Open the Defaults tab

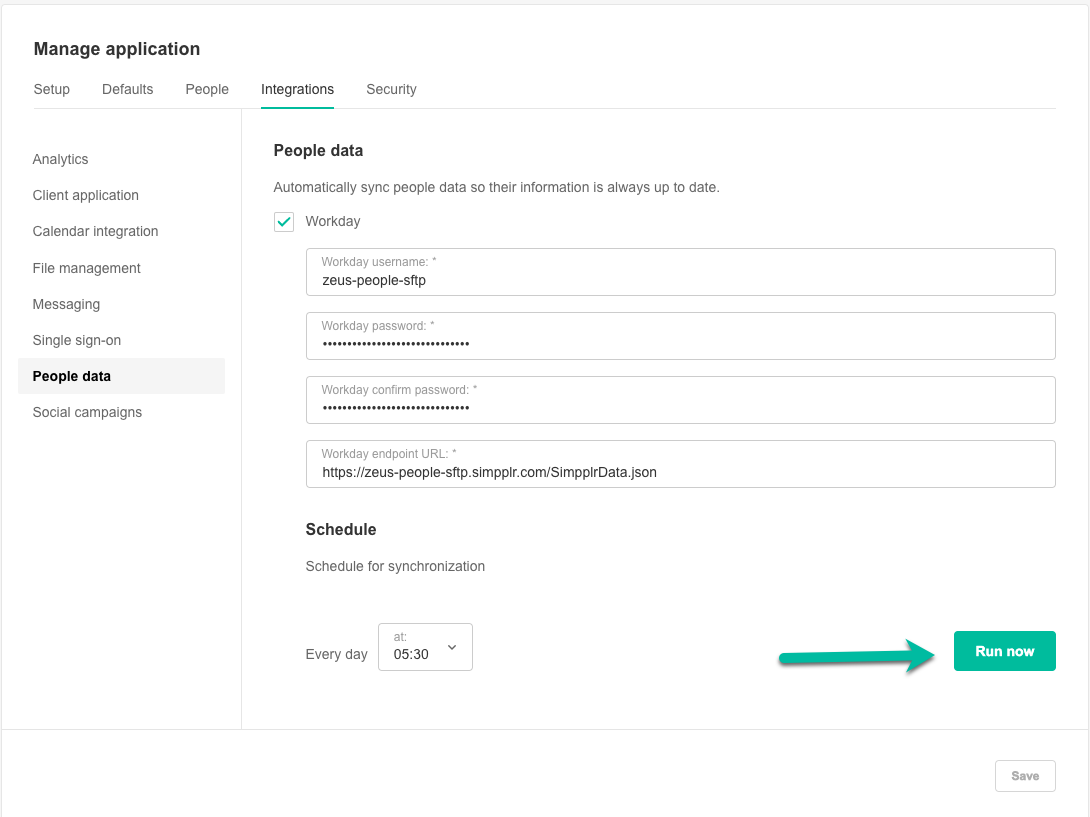point(127,89)
